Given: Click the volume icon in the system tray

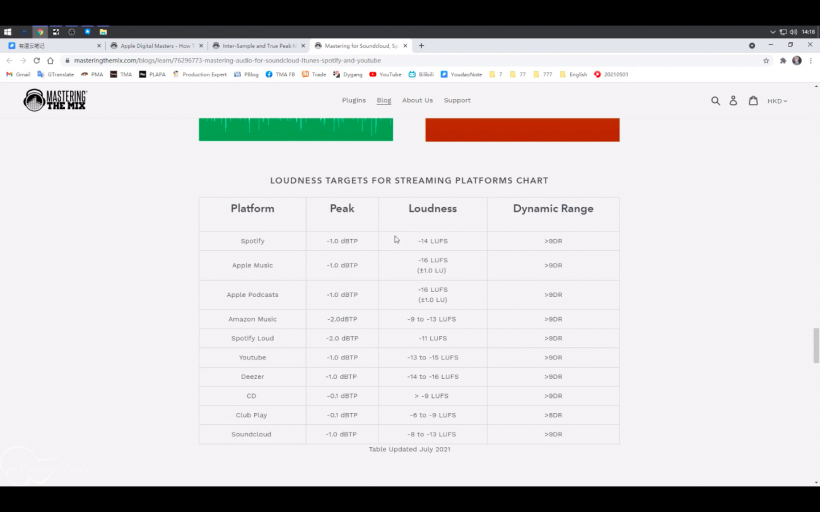Looking at the screenshot, I should (x=793, y=32).
